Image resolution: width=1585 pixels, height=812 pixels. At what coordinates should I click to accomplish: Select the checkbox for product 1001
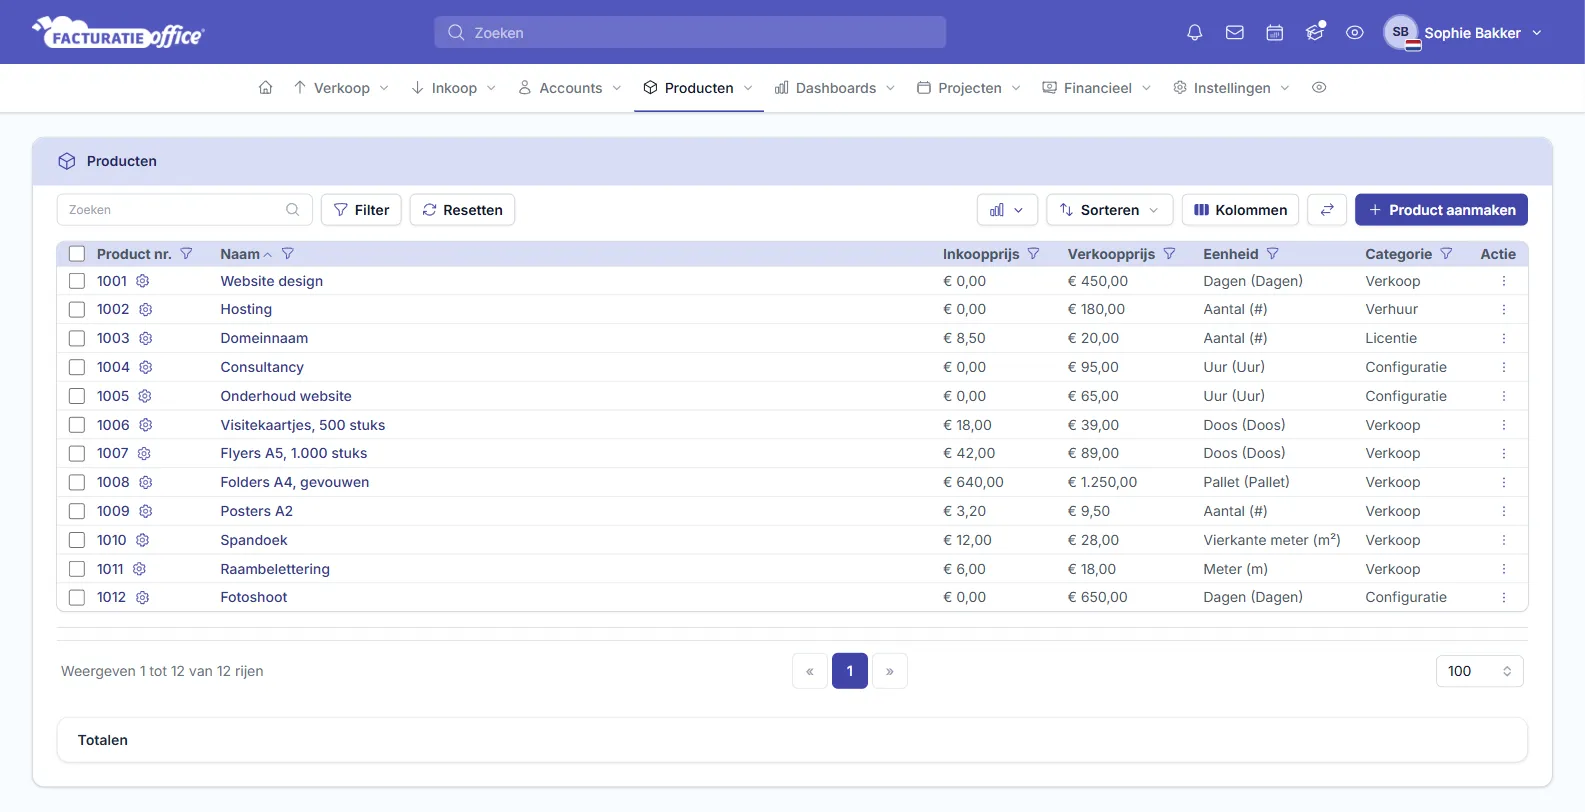point(77,281)
